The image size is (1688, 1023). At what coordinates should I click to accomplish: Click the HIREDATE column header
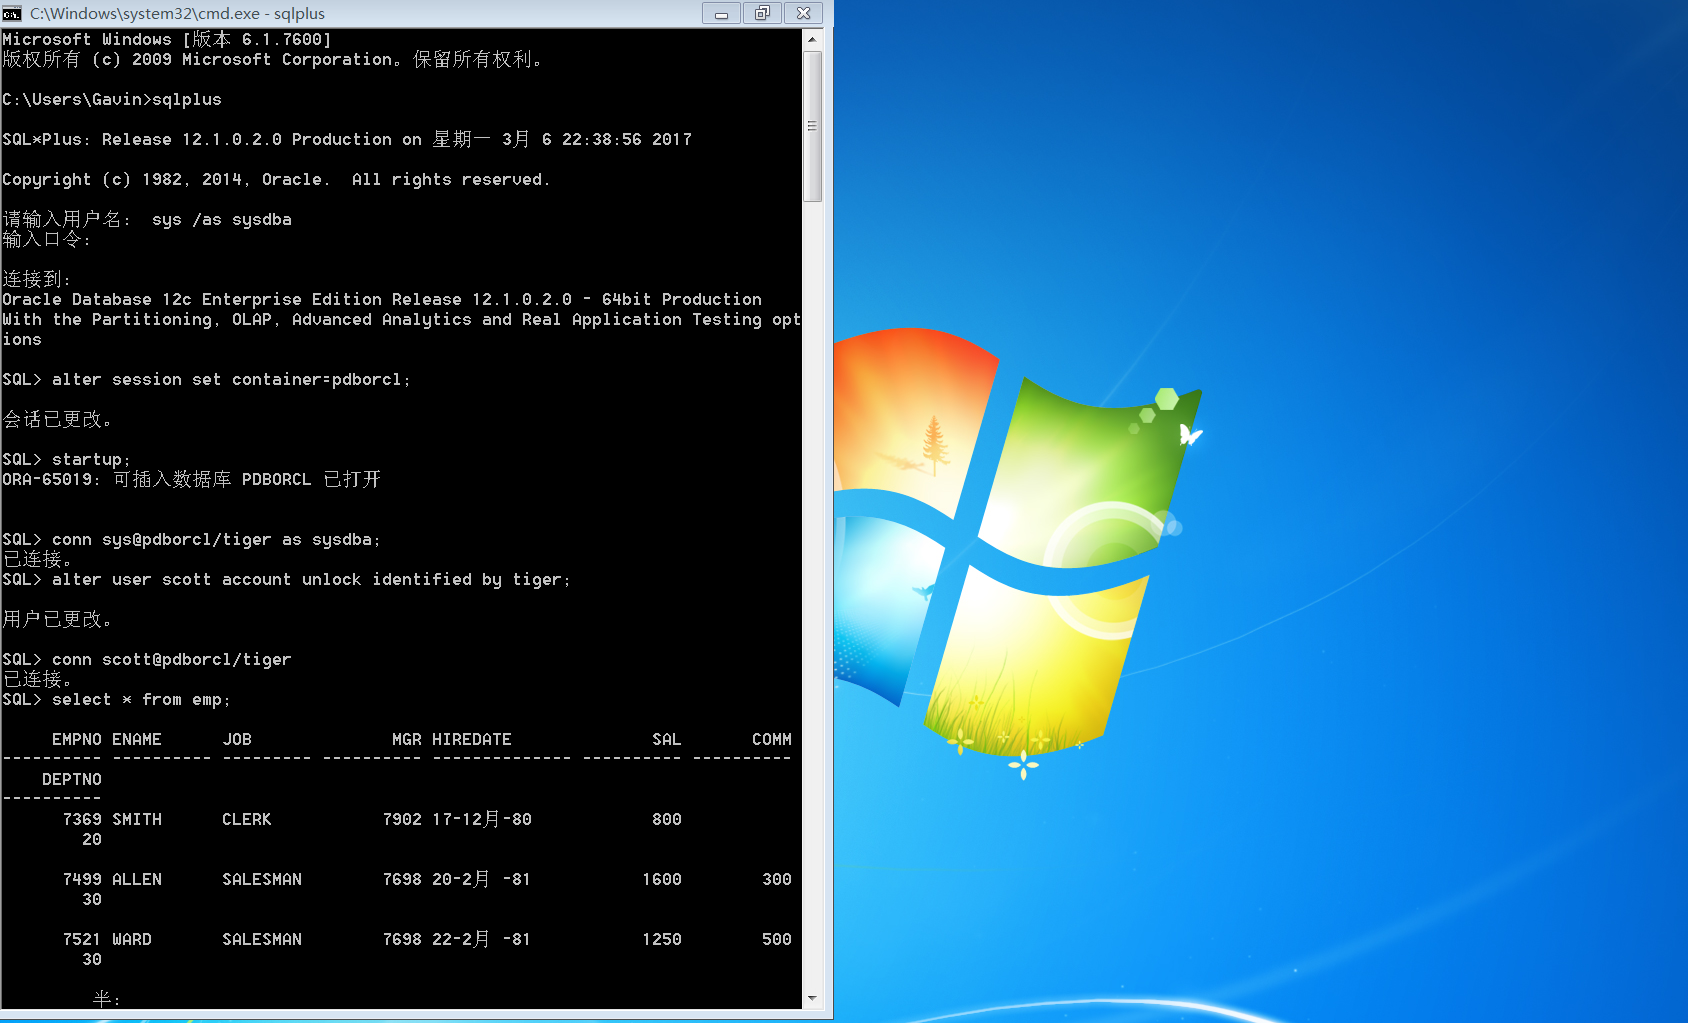tap(472, 739)
